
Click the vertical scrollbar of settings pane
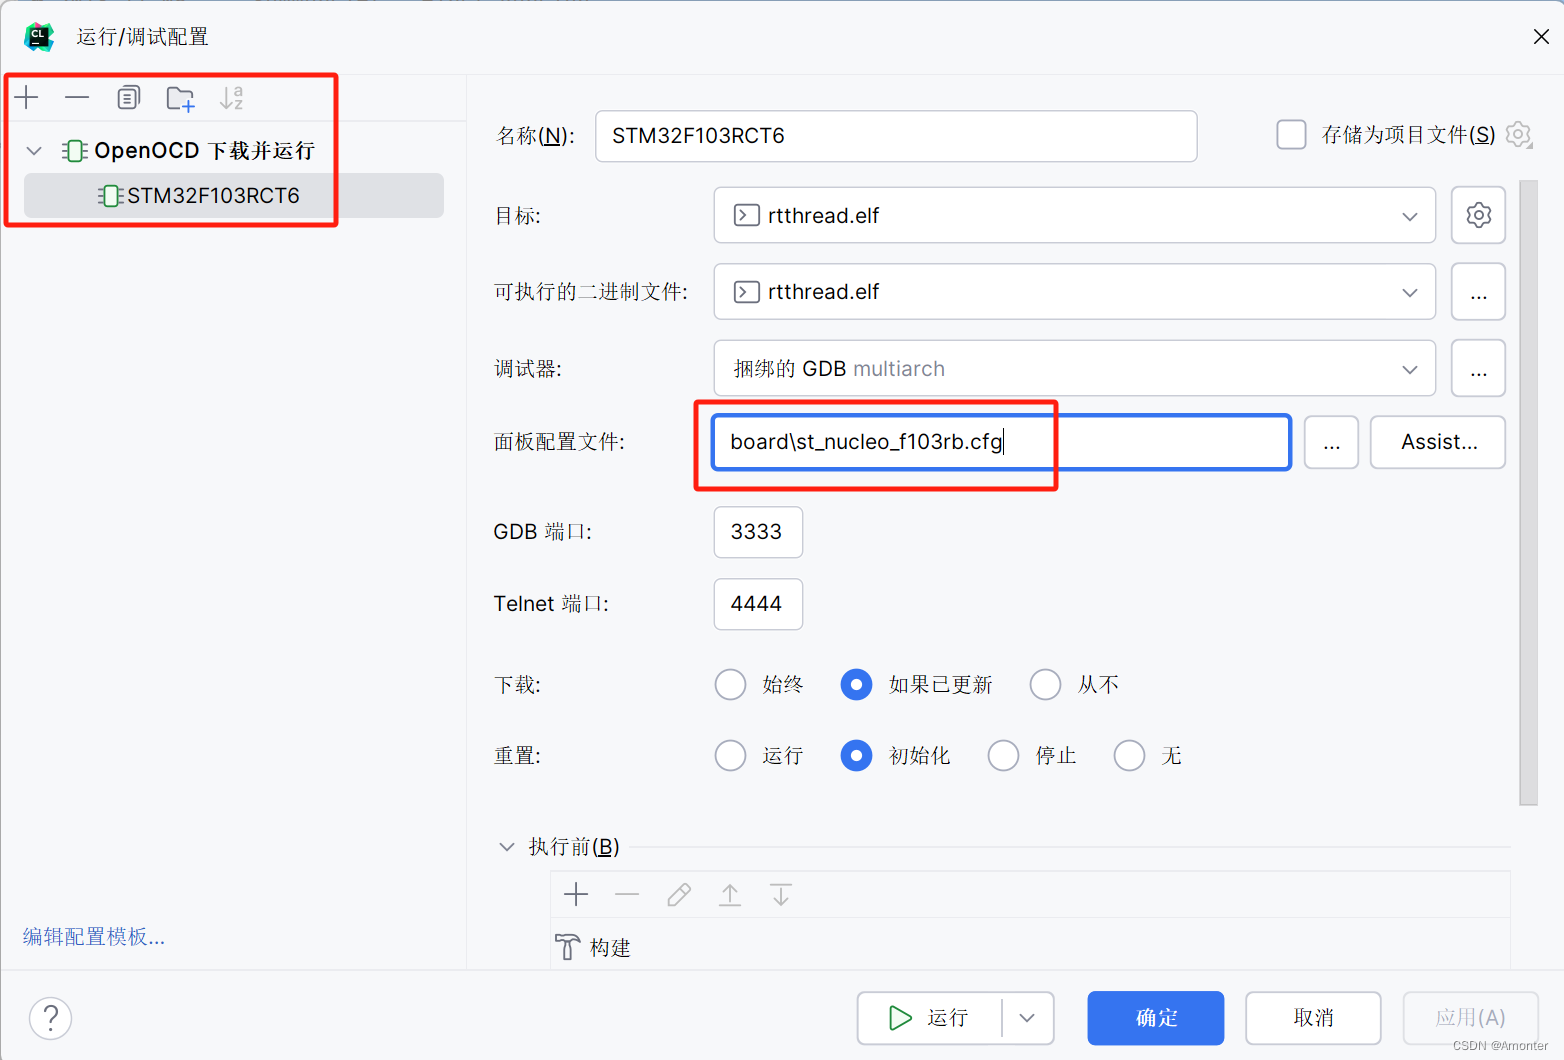pos(1528,492)
